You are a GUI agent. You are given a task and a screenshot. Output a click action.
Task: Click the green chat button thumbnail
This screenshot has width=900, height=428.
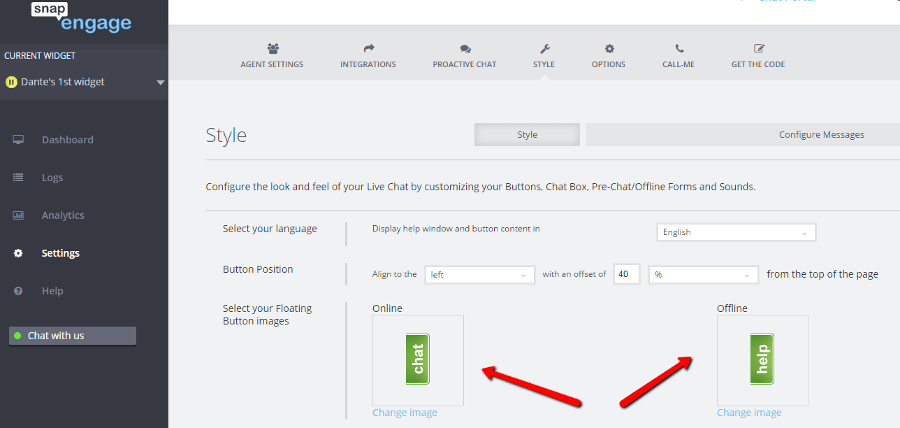418,359
